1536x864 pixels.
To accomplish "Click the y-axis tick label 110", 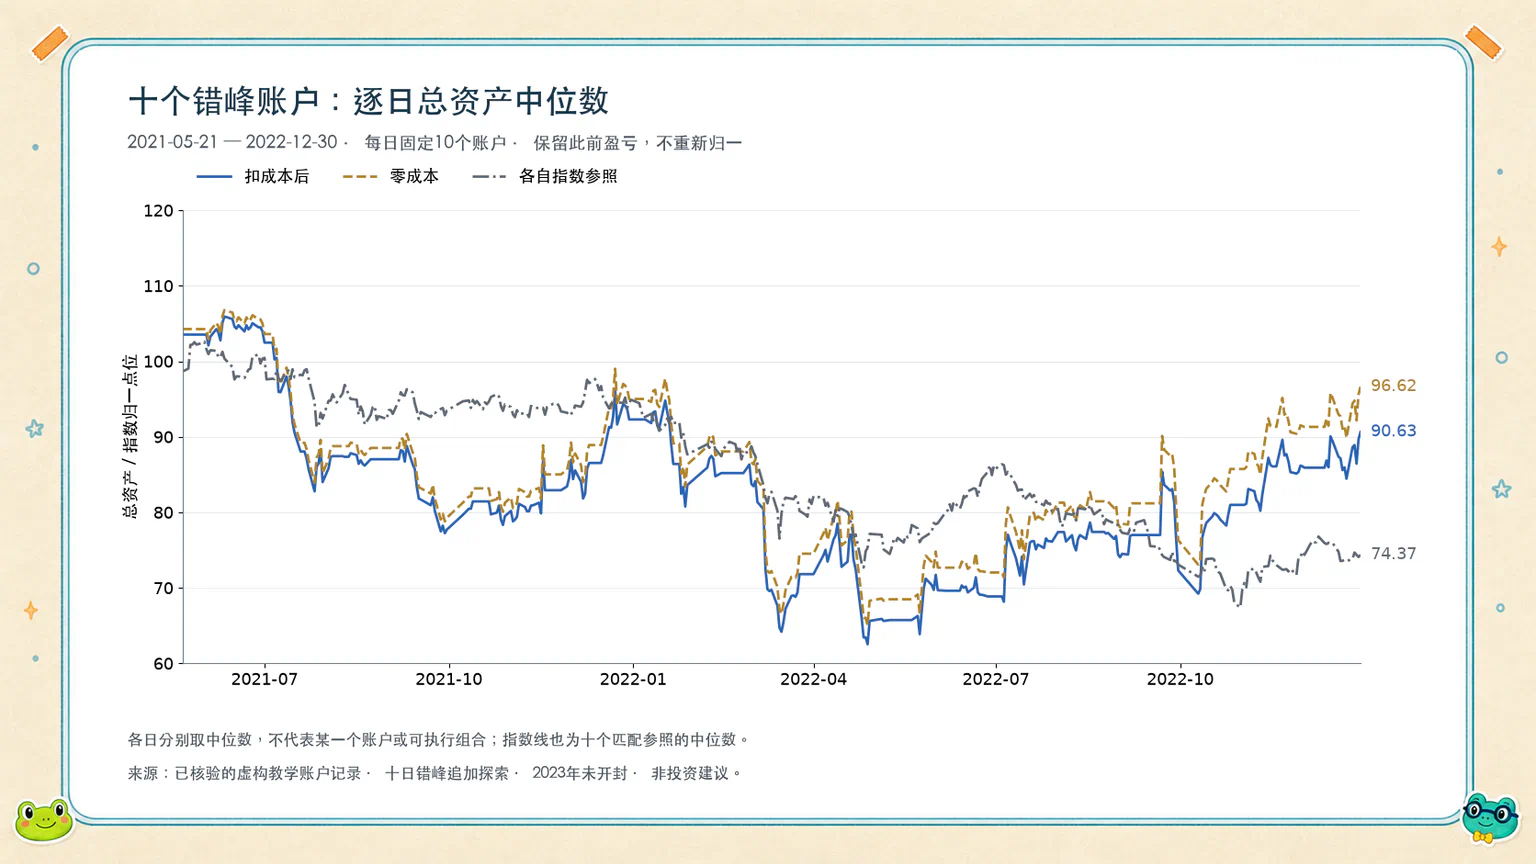I will coord(158,286).
